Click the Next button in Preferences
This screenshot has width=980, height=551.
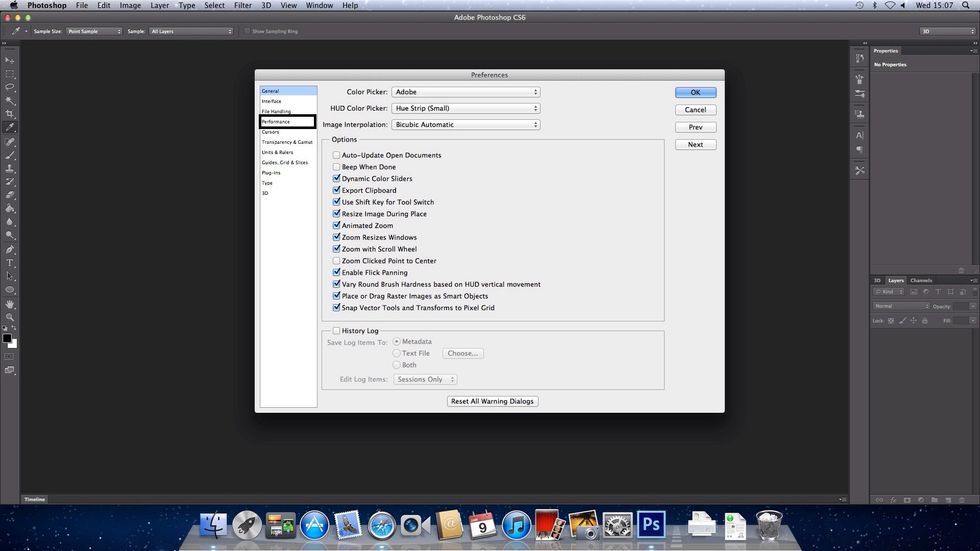tap(696, 144)
